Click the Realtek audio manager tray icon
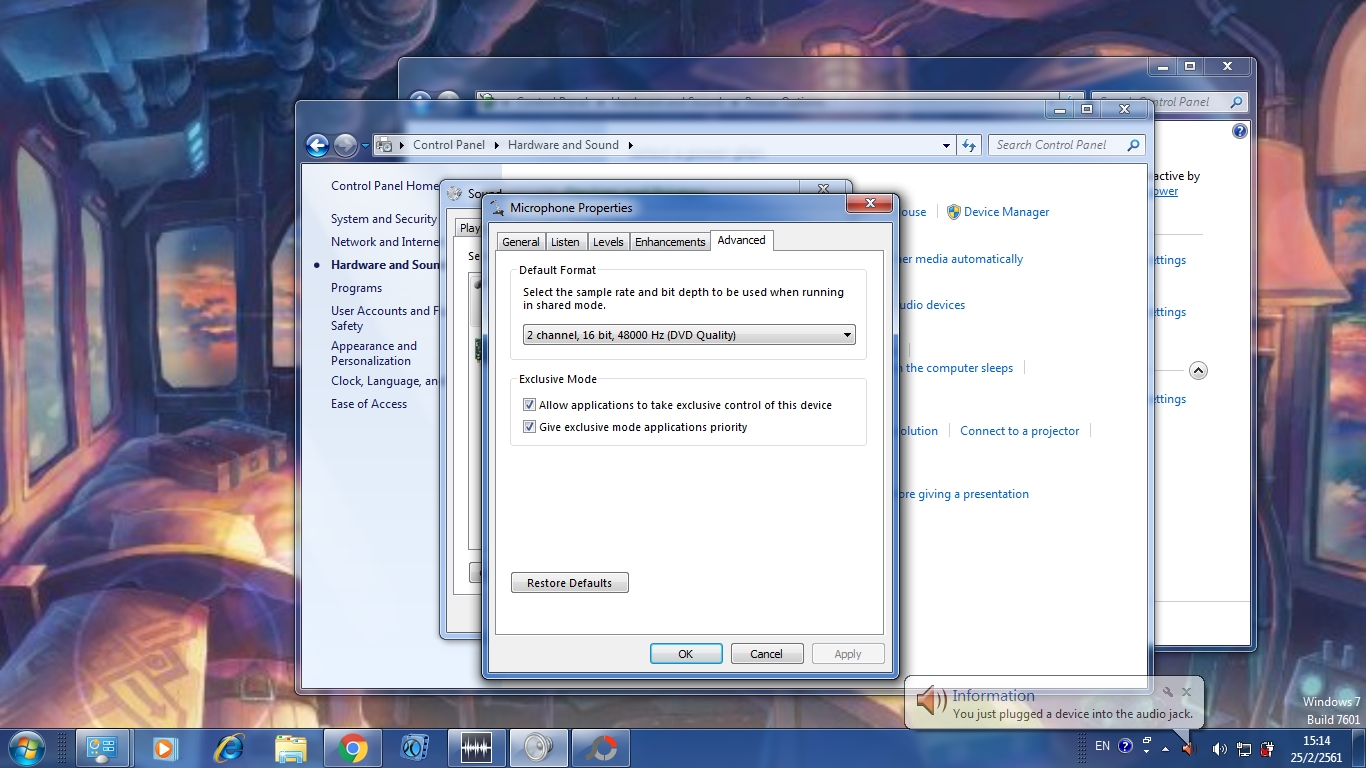The width and height of the screenshot is (1366, 768). click(1188, 747)
